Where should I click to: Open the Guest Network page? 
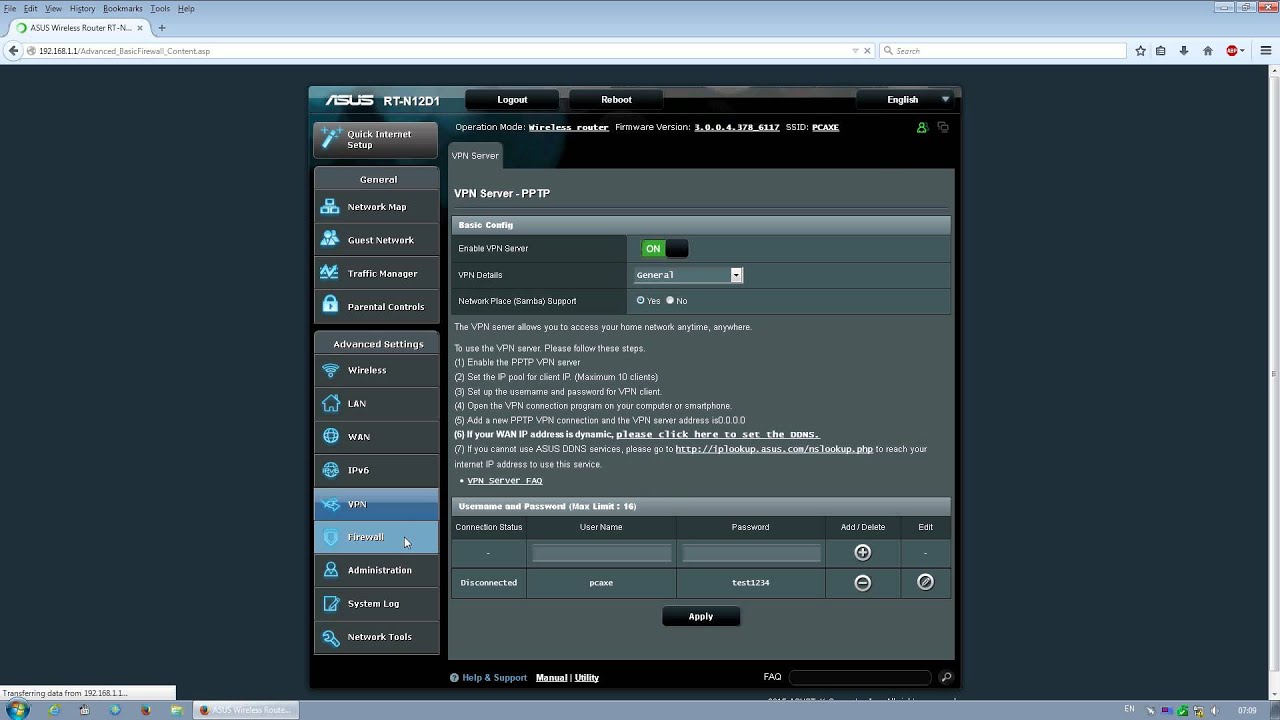click(376, 240)
